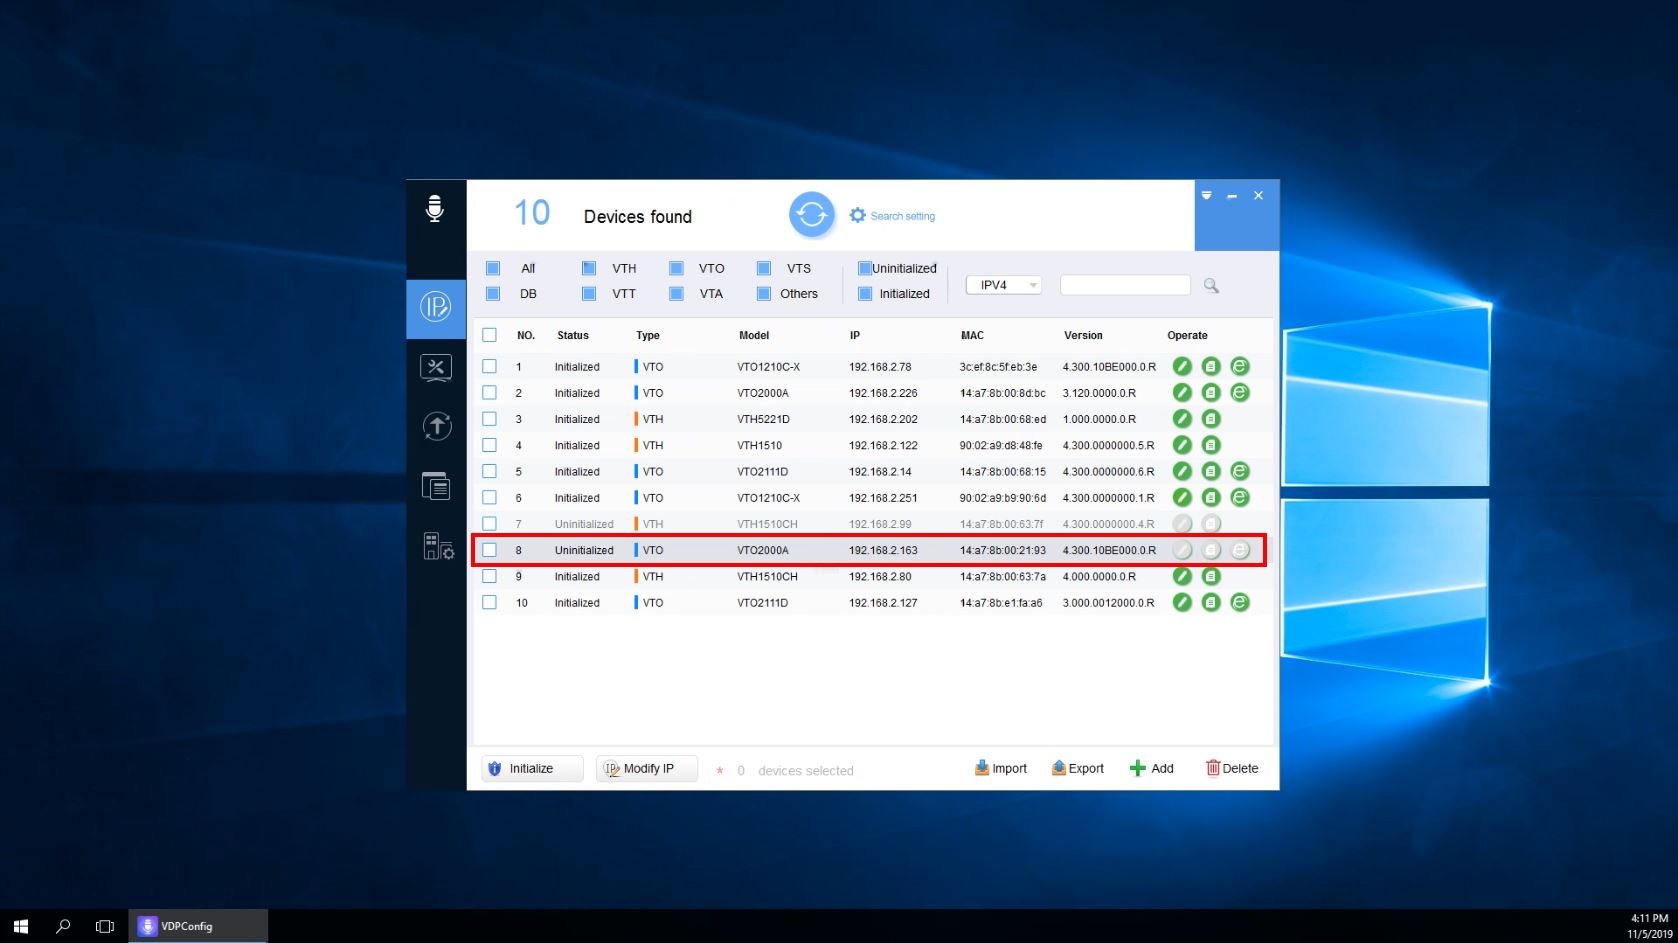The width and height of the screenshot is (1678, 943).
Task: Check the box for device row 8
Action: pos(489,550)
